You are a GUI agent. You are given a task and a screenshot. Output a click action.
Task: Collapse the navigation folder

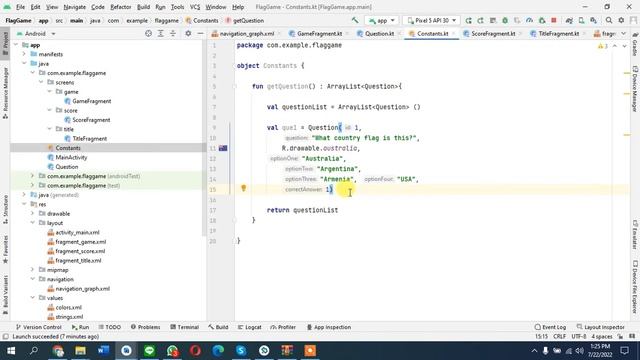tap(32, 279)
